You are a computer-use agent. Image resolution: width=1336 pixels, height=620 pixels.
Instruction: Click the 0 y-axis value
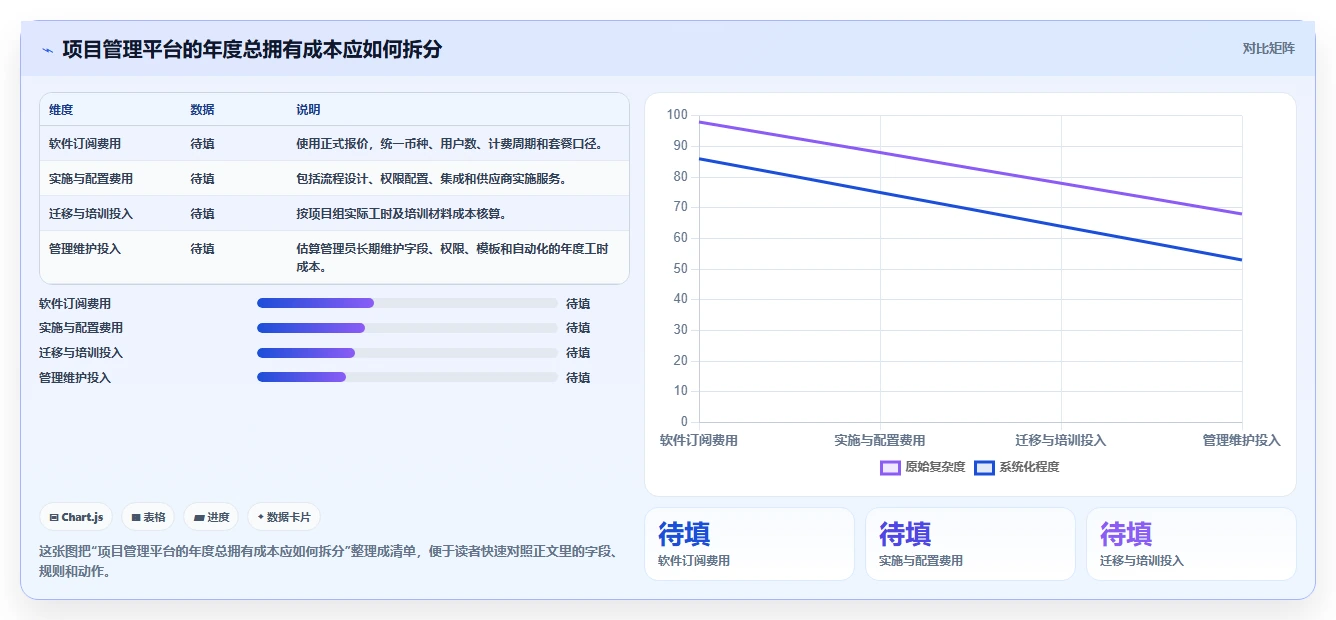tap(684, 421)
